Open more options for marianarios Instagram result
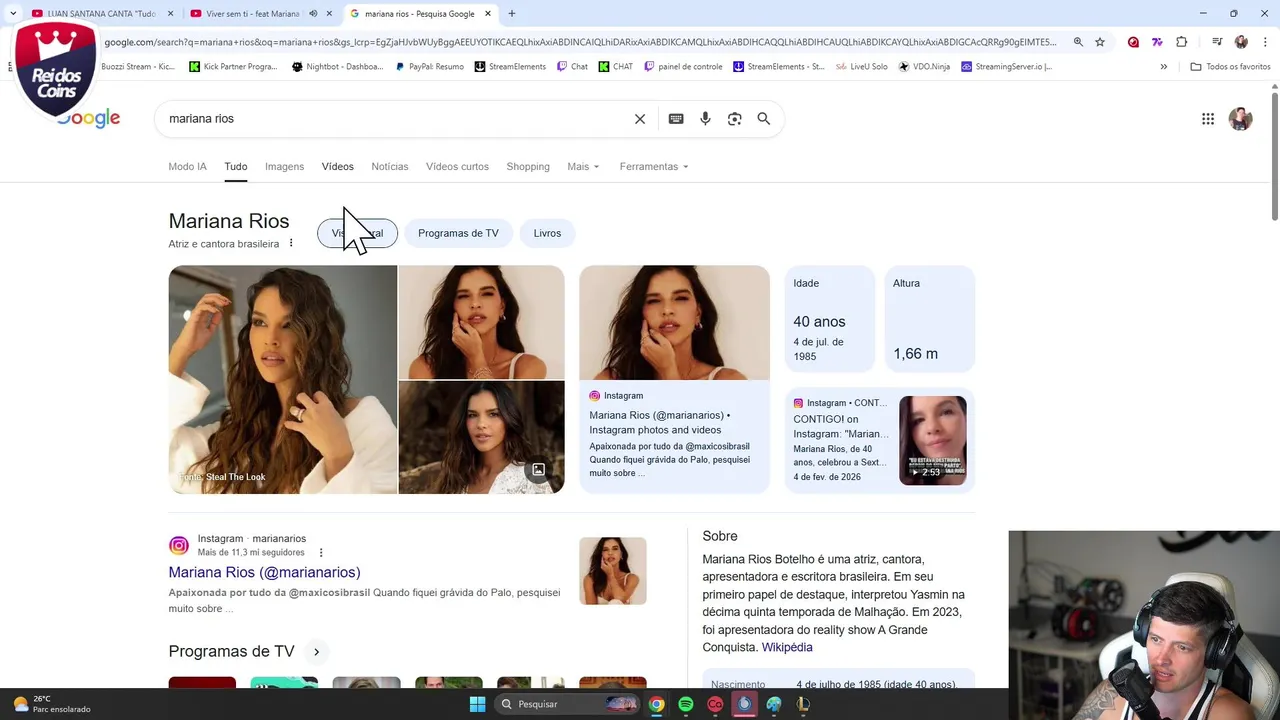 coord(321,552)
